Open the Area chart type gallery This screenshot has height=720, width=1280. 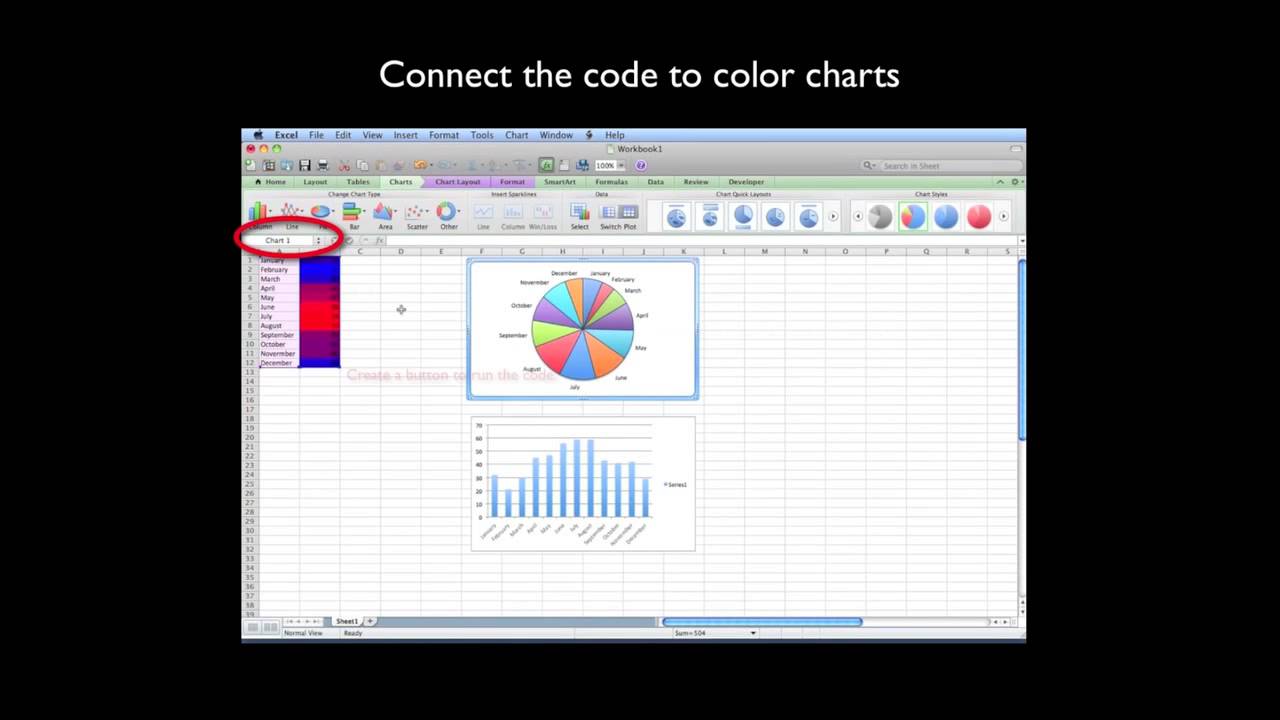coord(385,214)
